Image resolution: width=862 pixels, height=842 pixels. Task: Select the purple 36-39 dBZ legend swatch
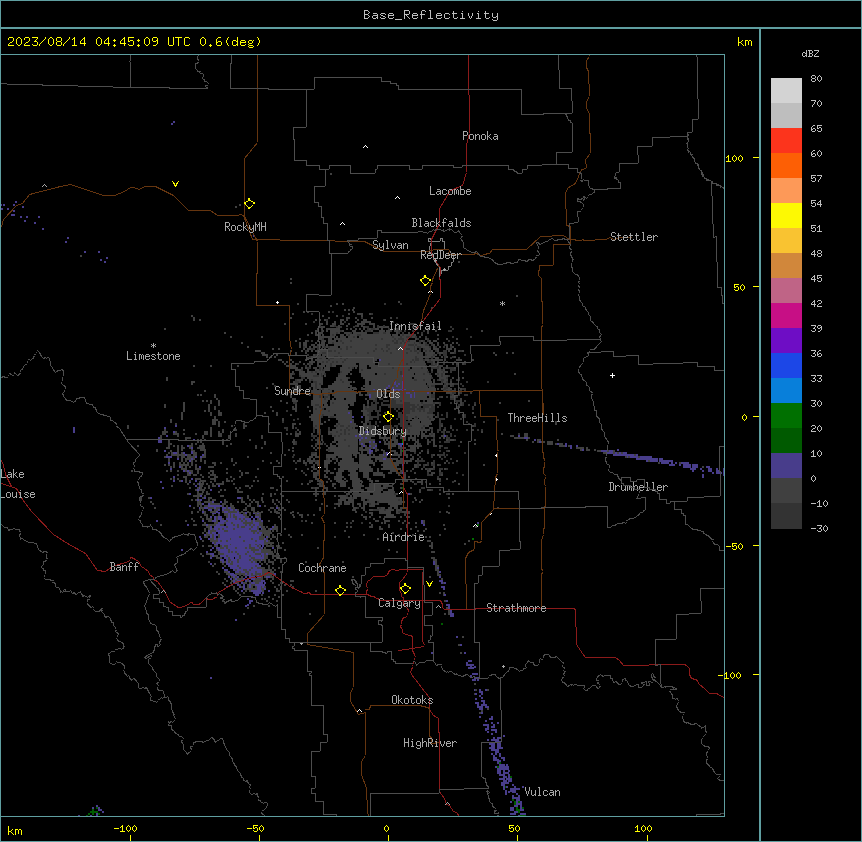(786, 341)
